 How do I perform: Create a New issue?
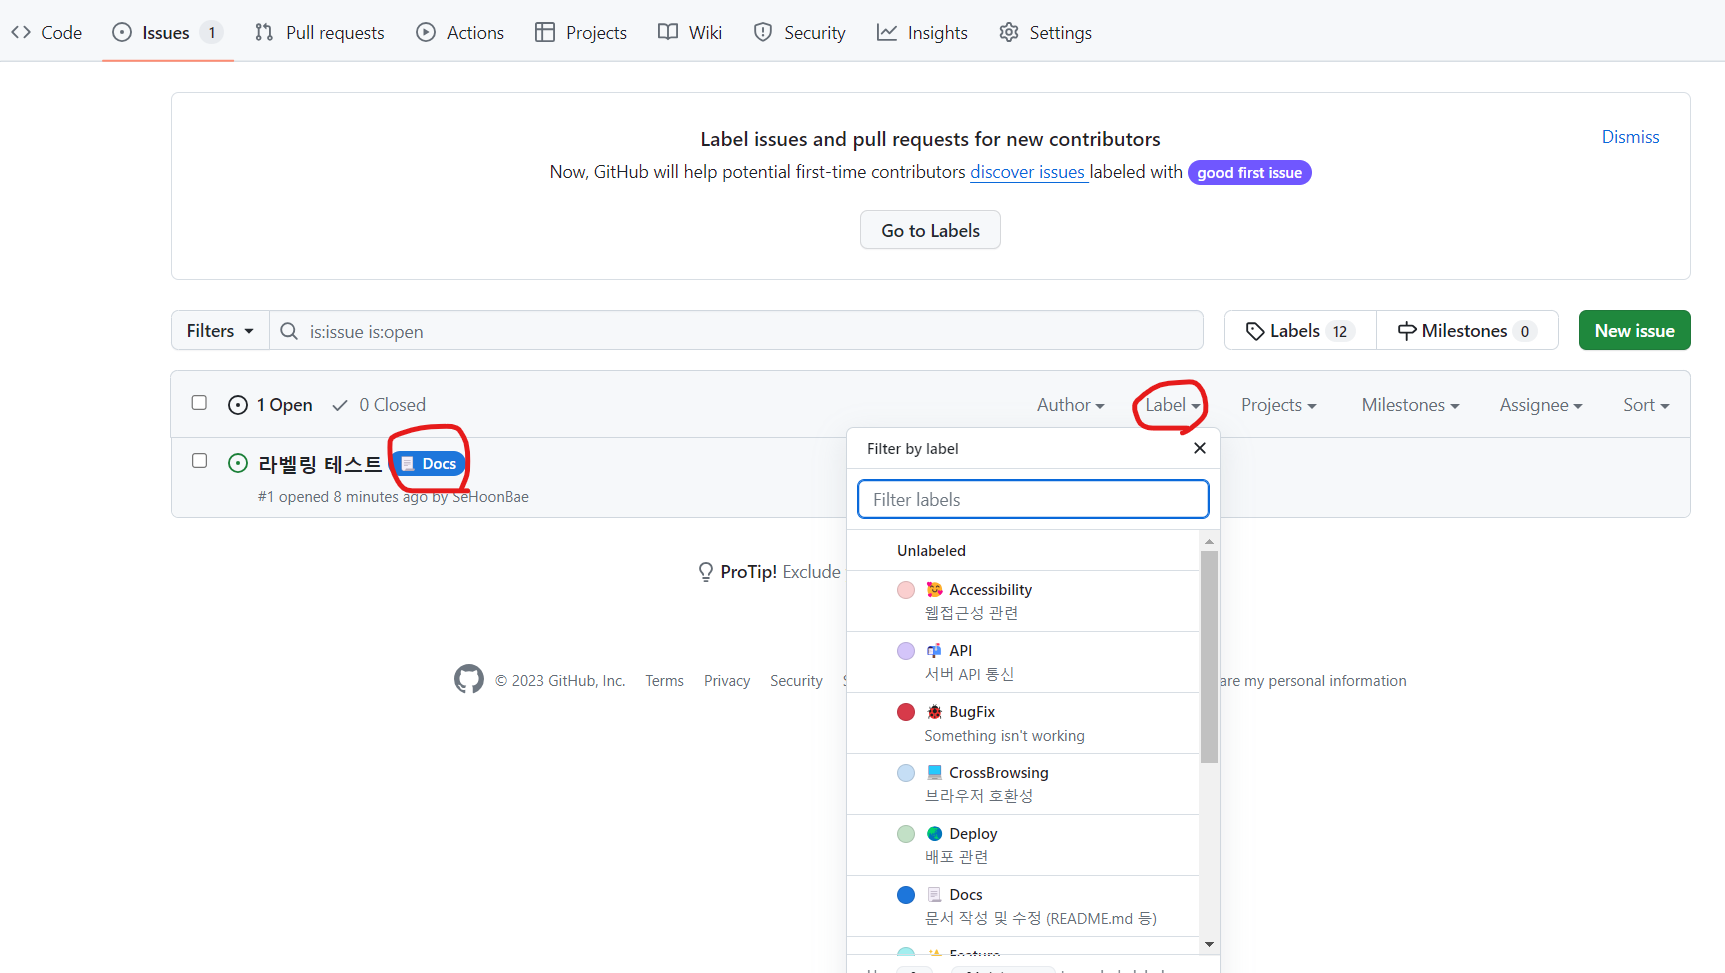click(1634, 330)
